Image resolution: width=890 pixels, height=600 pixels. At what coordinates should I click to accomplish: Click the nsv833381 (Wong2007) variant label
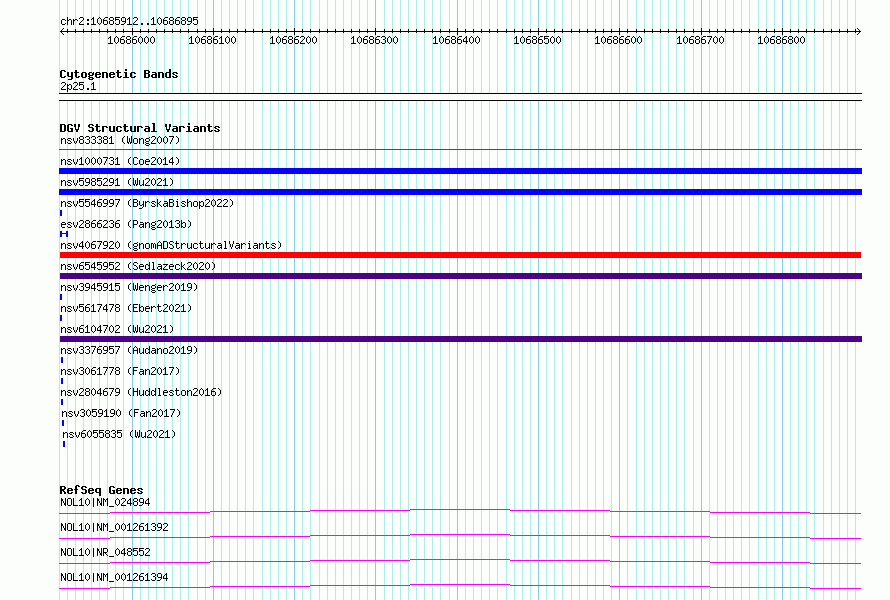coord(120,140)
